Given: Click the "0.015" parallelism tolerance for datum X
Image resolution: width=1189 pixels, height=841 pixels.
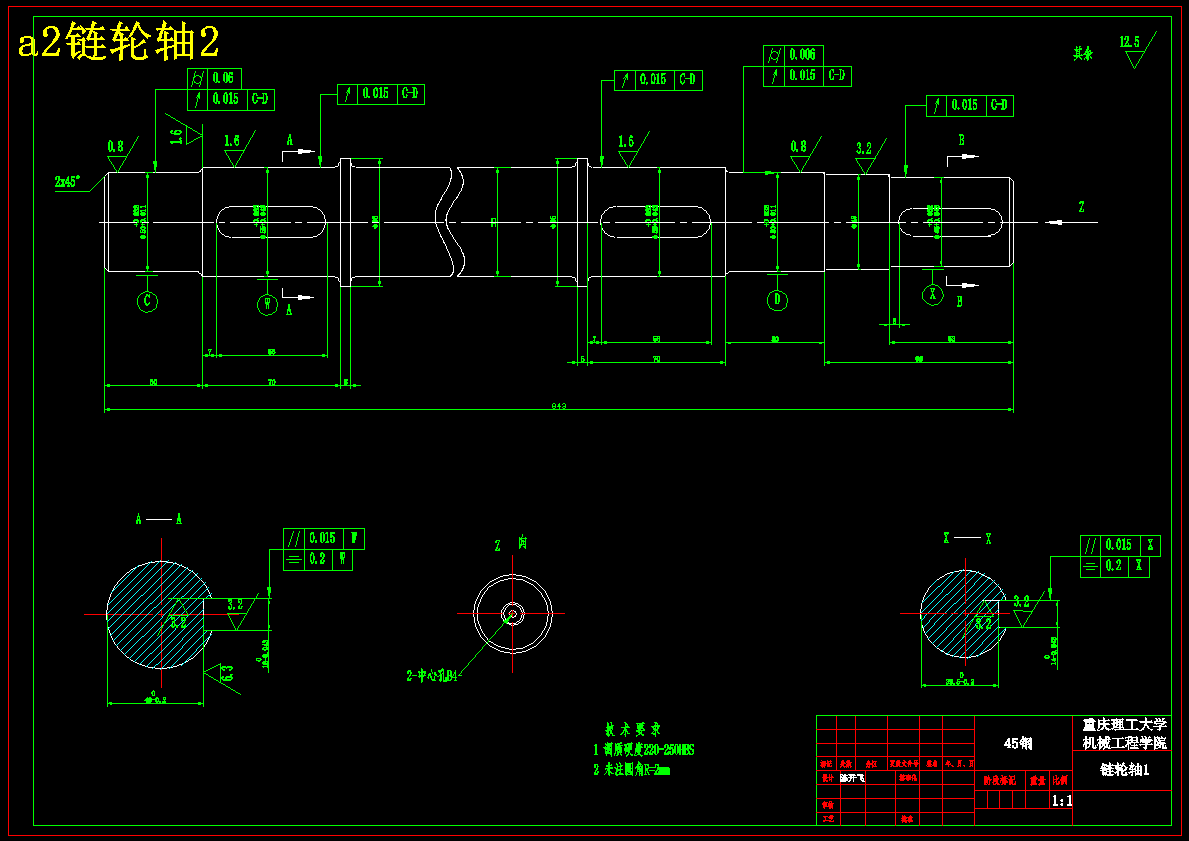Looking at the screenshot, I should (x=1118, y=545).
